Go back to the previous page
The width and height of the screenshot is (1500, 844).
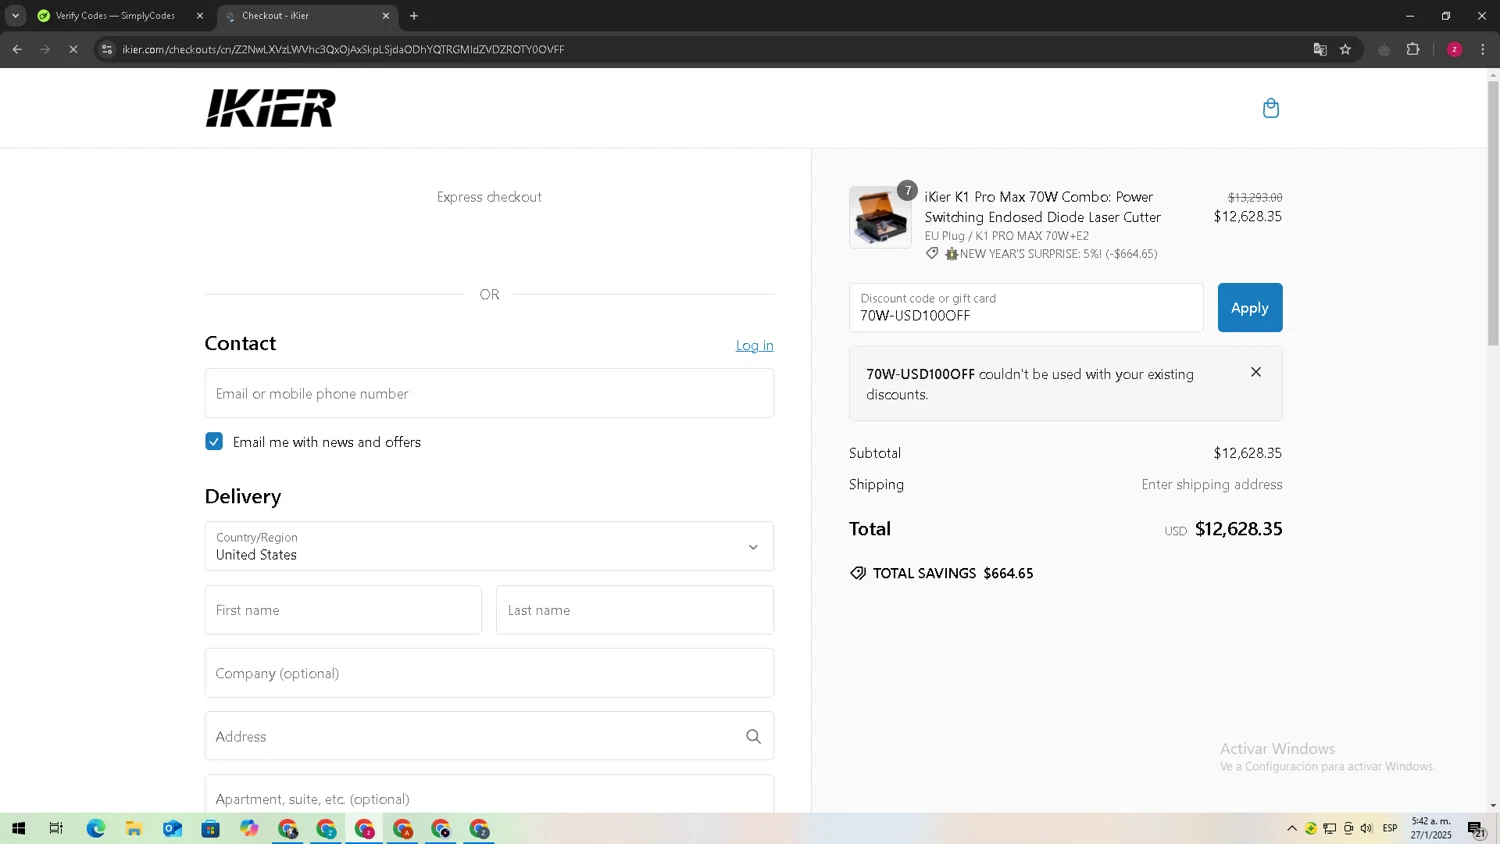[x=17, y=49]
